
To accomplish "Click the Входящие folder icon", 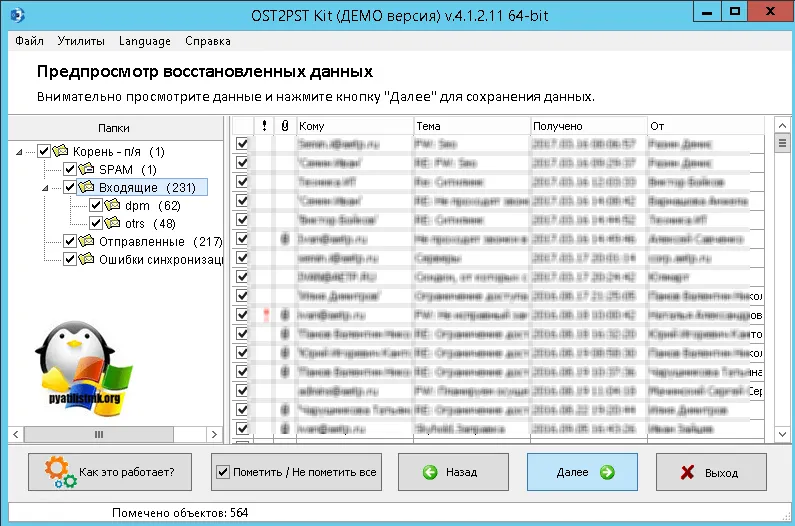I will pos(86,187).
